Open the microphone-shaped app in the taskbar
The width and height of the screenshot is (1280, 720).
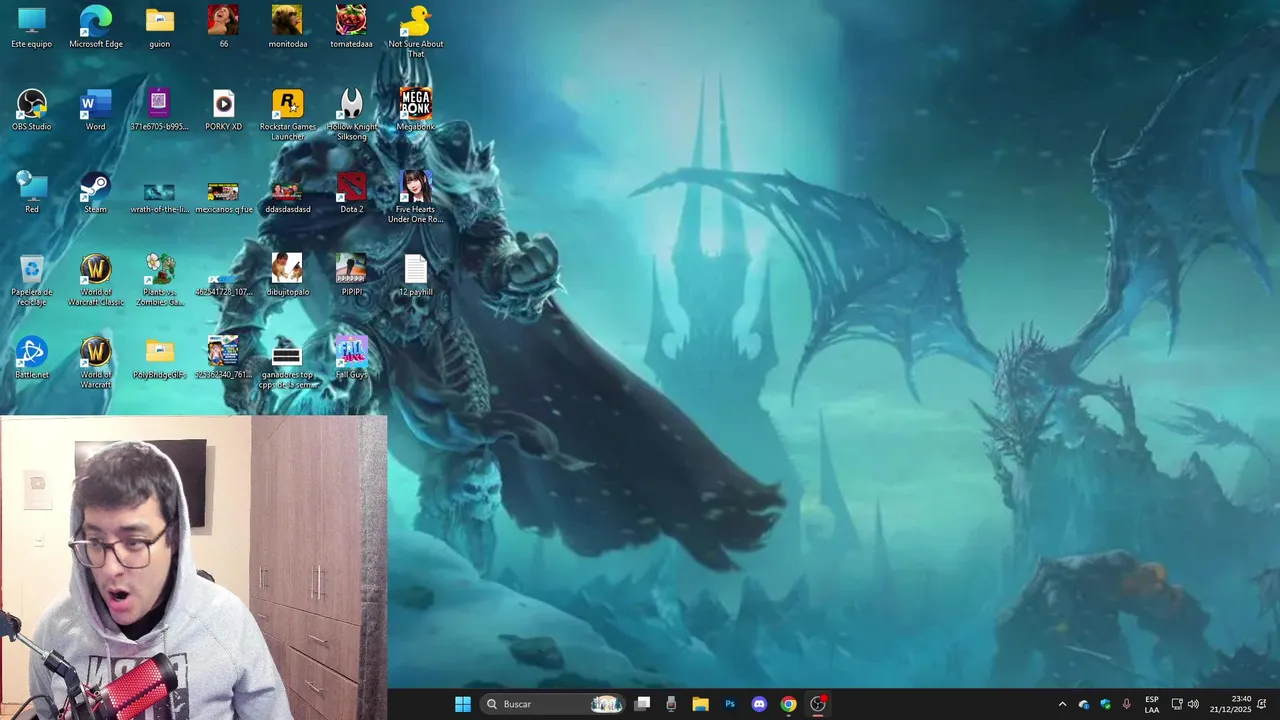click(671, 704)
